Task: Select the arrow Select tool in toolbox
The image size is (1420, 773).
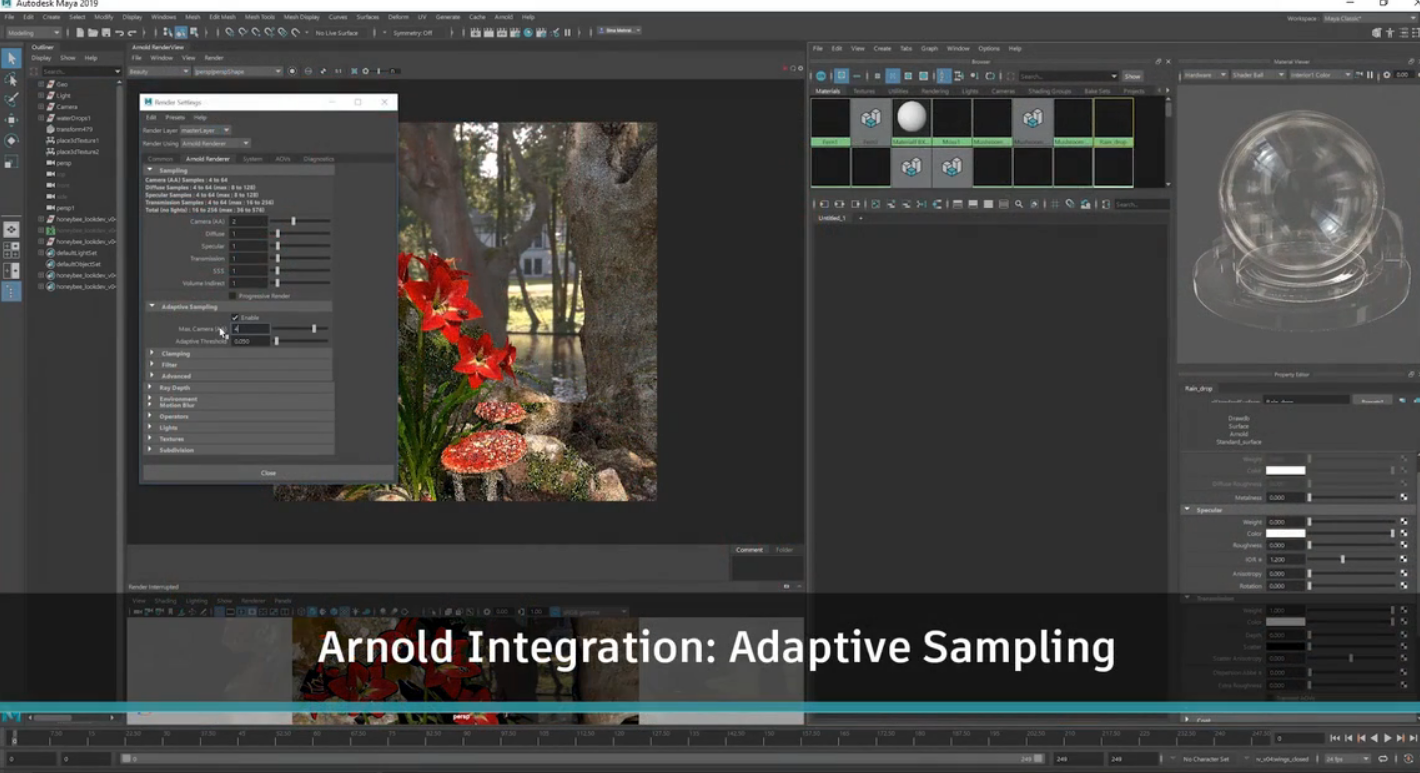Action: tap(11, 59)
